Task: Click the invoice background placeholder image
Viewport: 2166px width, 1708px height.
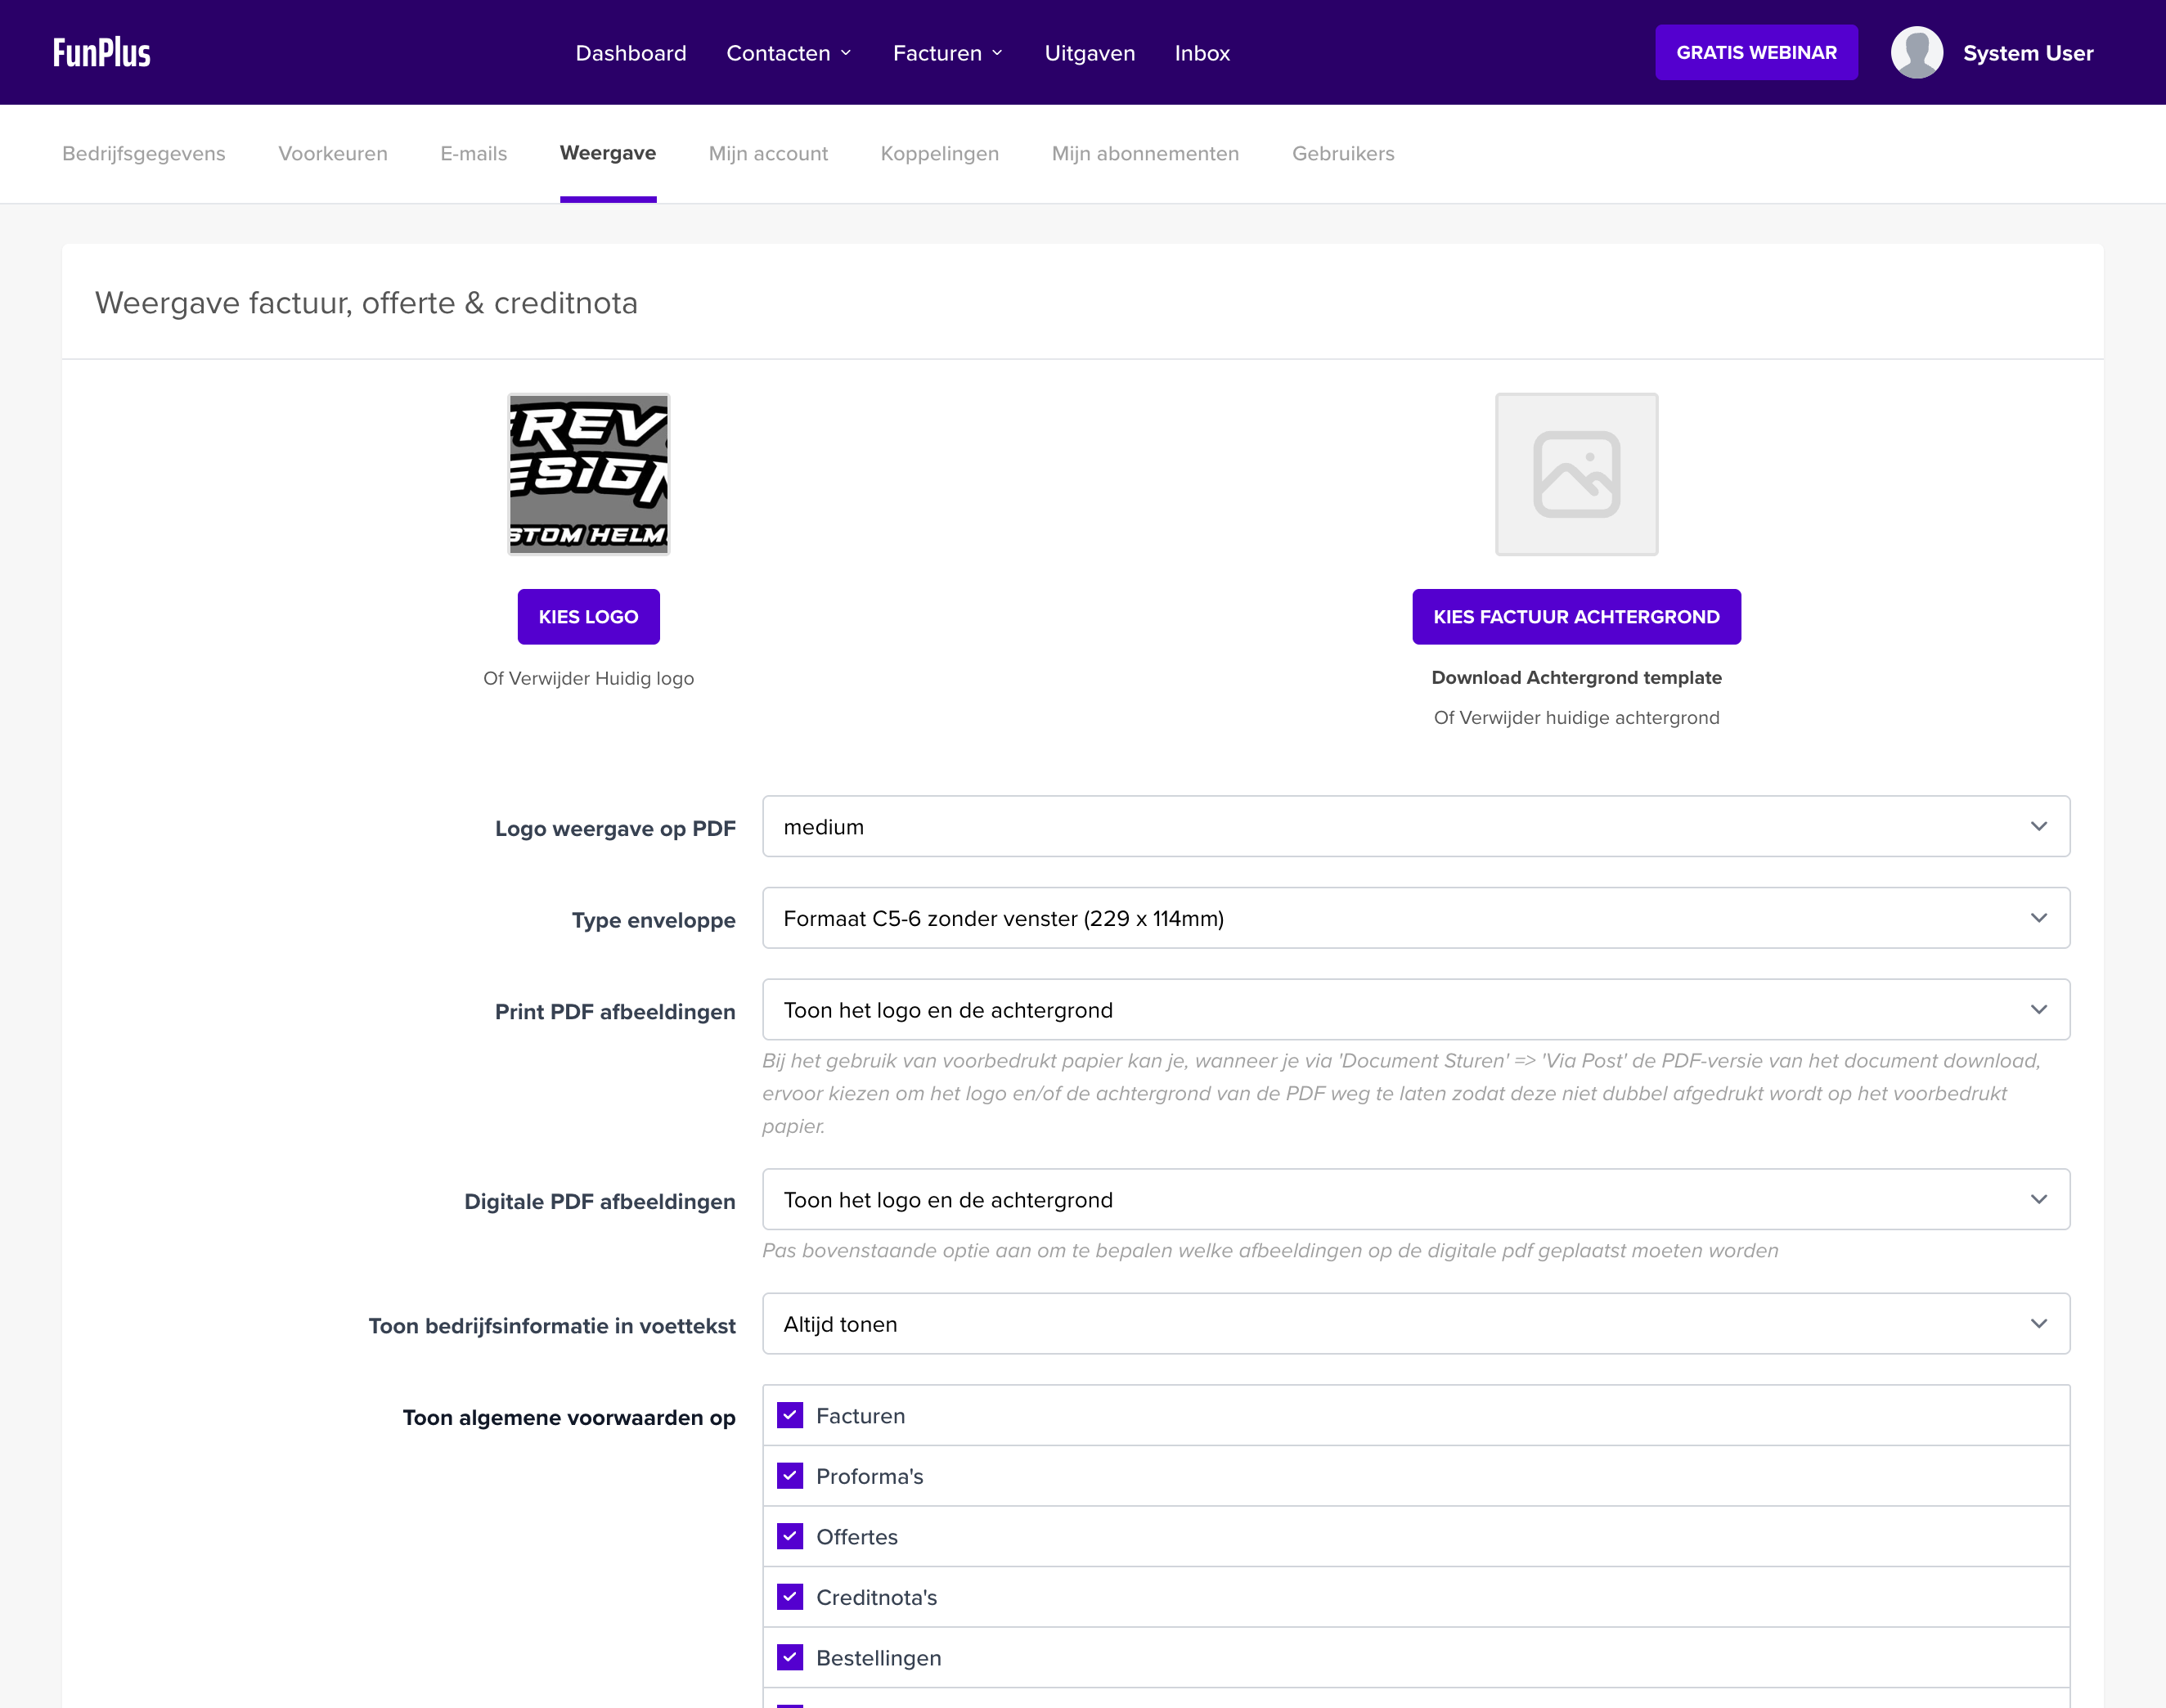Action: tap(1576, 474)
